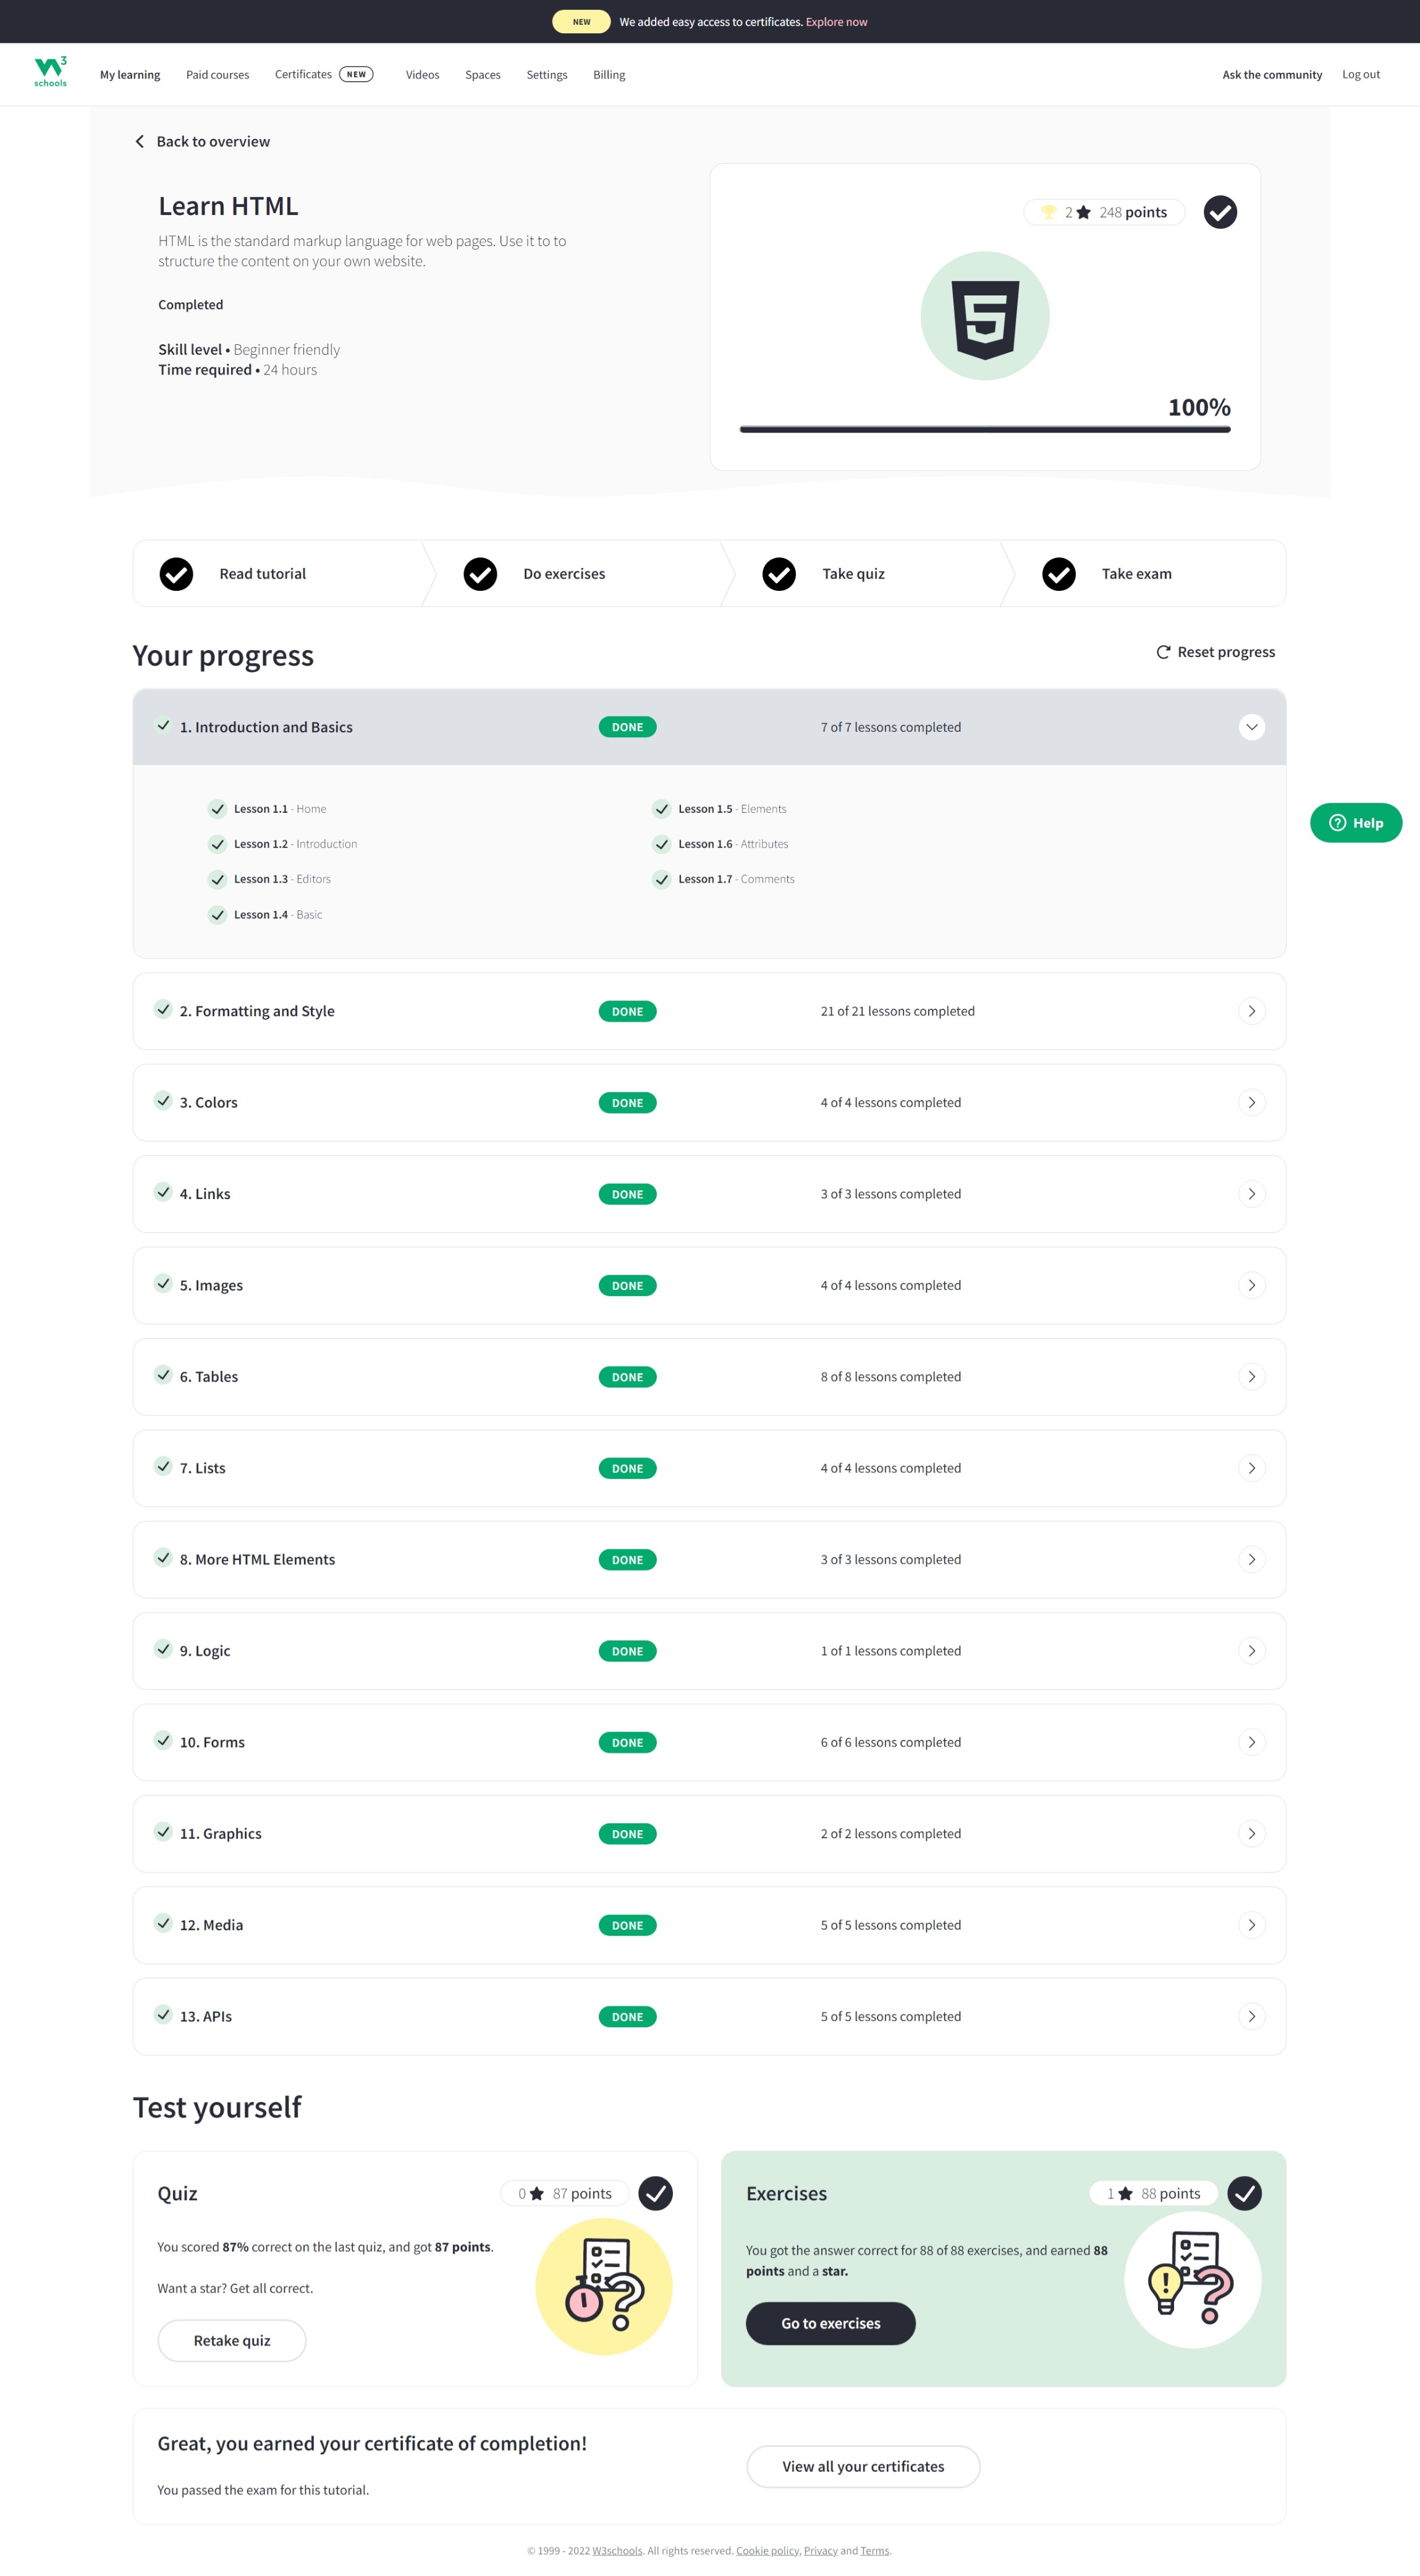
Task: Expand the 6. Tables chapter
Action: tap(1251, 1376)
